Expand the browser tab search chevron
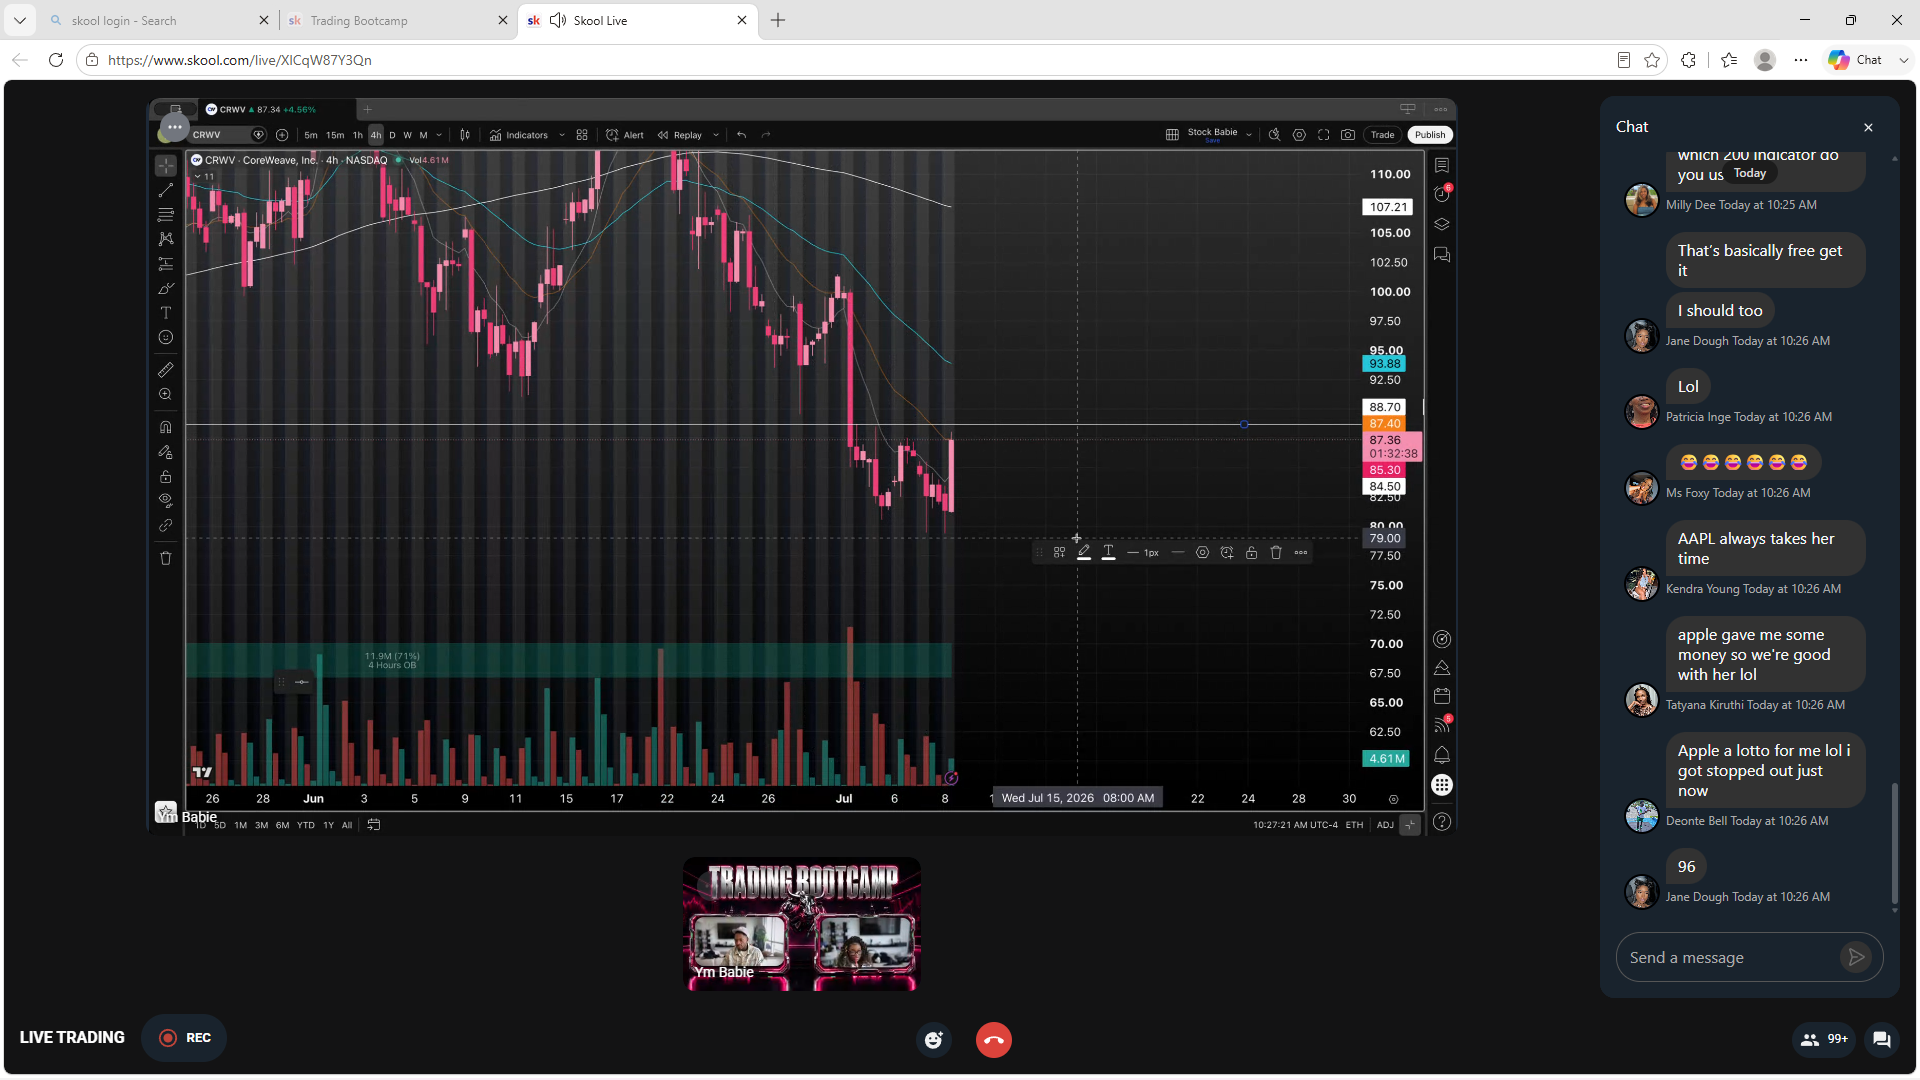This screenshot has width=1920, height=1080. [x=20, y=20]
